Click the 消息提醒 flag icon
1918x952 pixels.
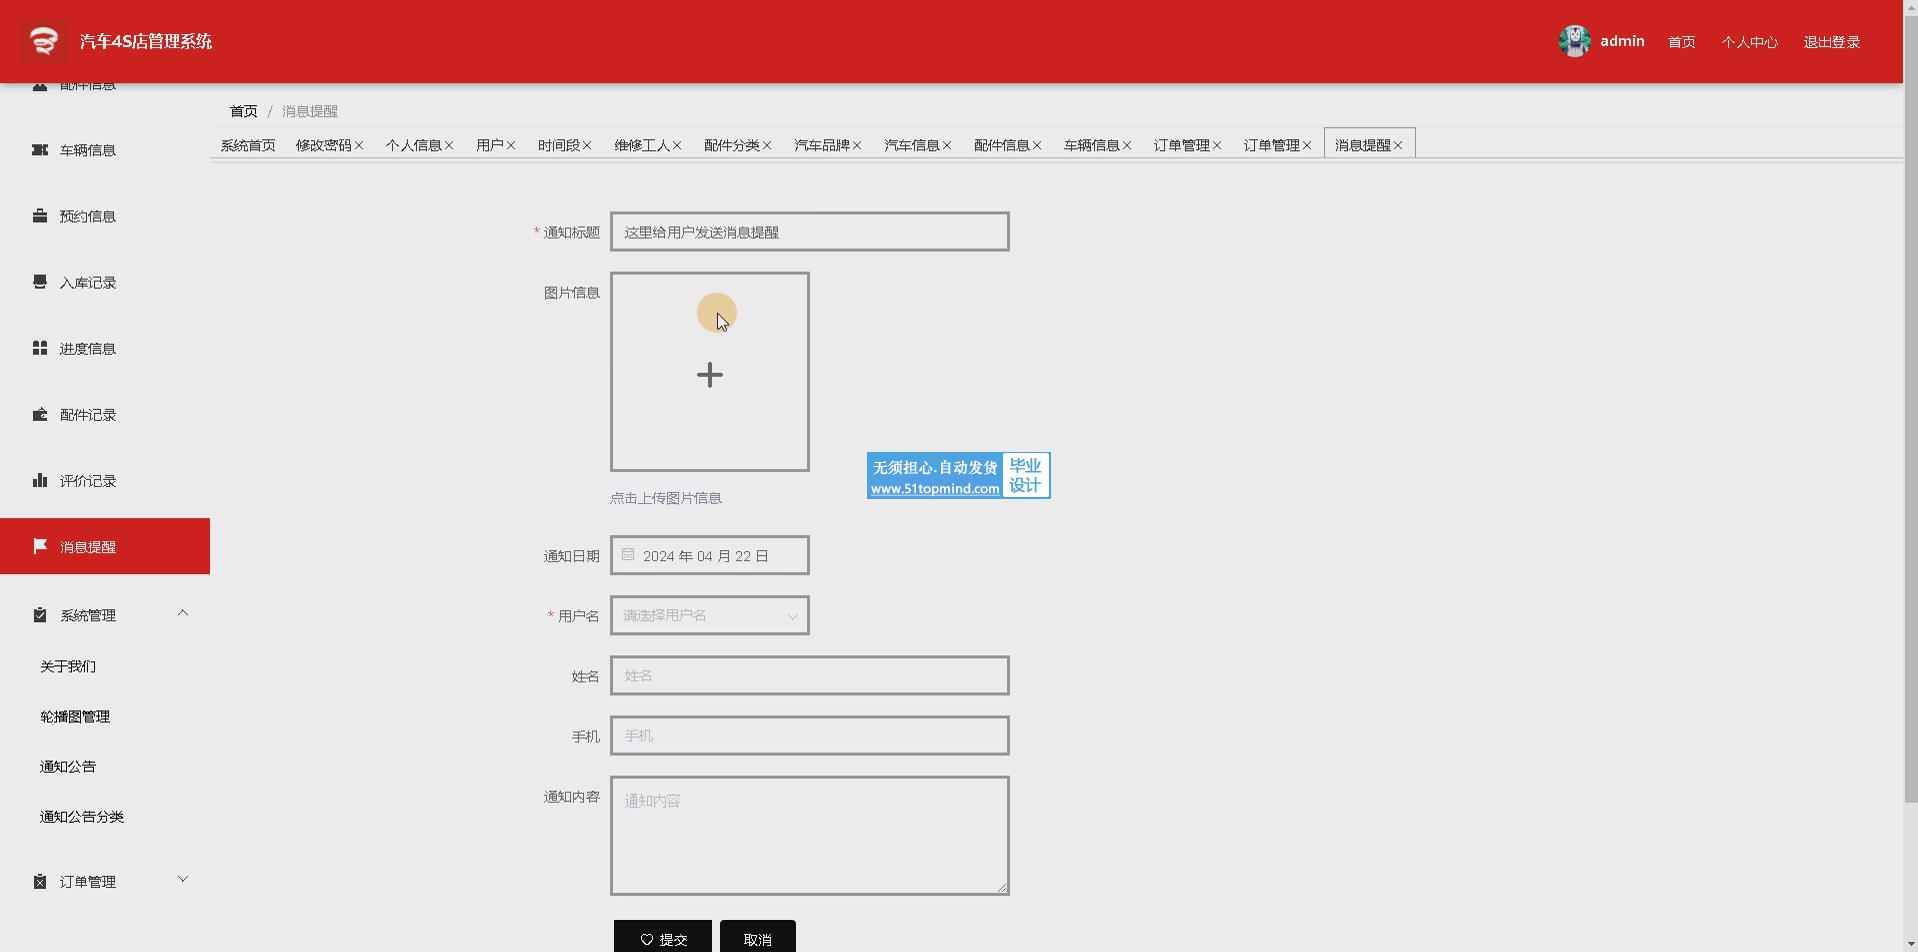click(x=40, y=546)
